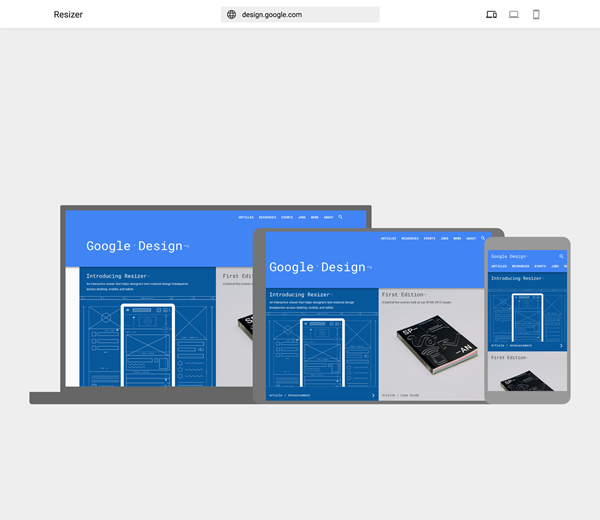The image size is (600, 520).
Task: Click the wireframe illustration in laptop preview
Action: click(148, 341)
